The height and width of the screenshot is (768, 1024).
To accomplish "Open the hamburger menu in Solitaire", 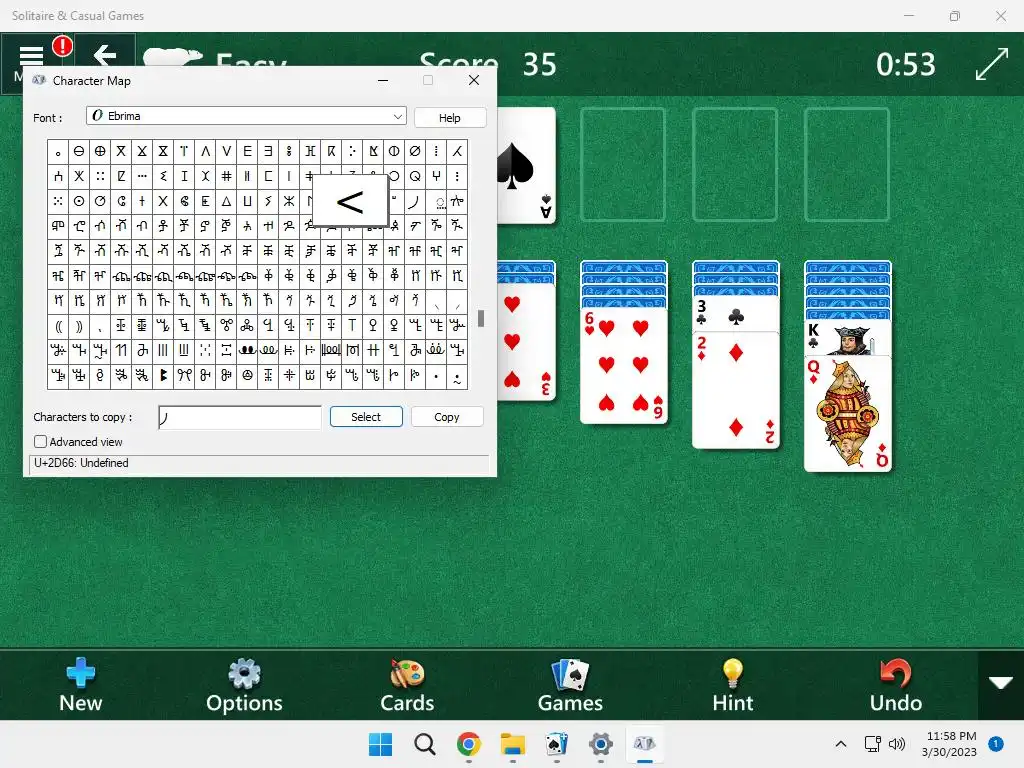I will (31, 56).
